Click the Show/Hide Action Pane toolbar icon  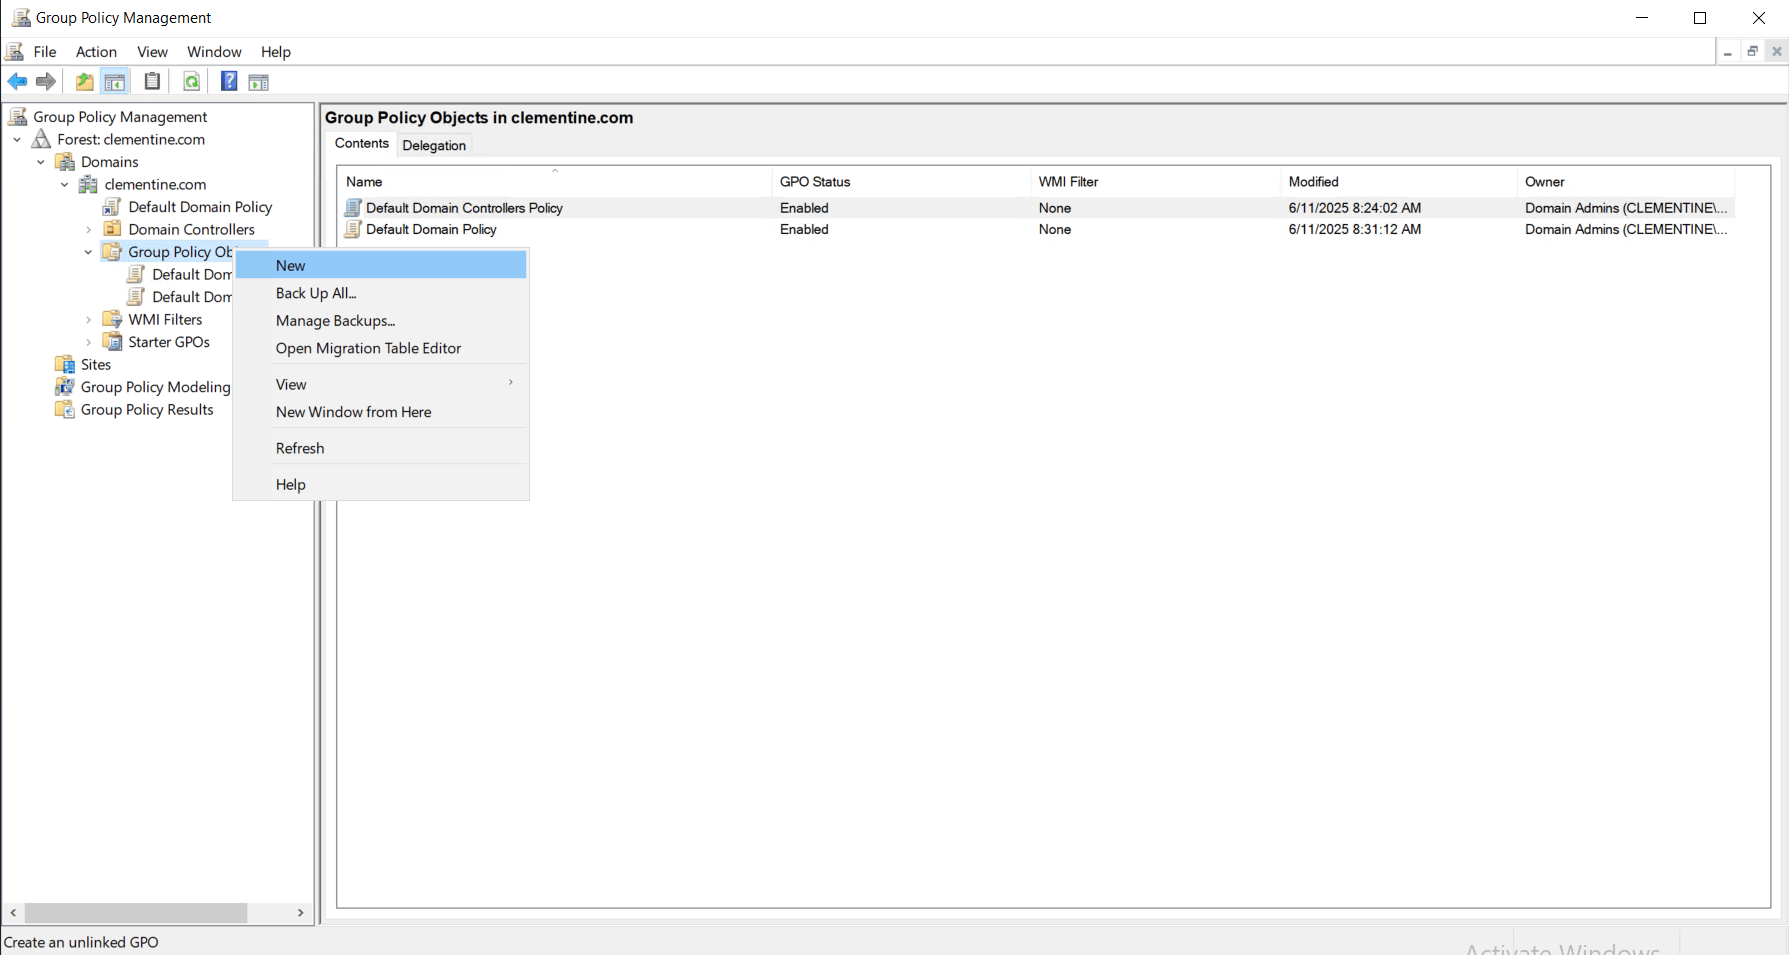click(258, 81)
